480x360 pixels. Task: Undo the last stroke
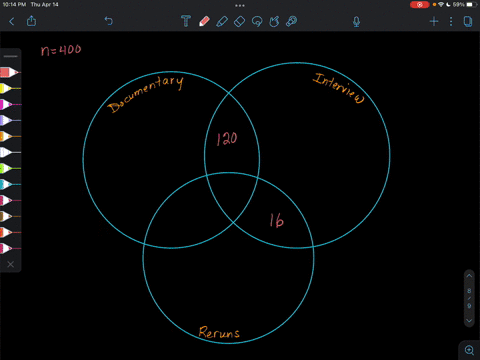pyautogui.click(x=108, y=21)
